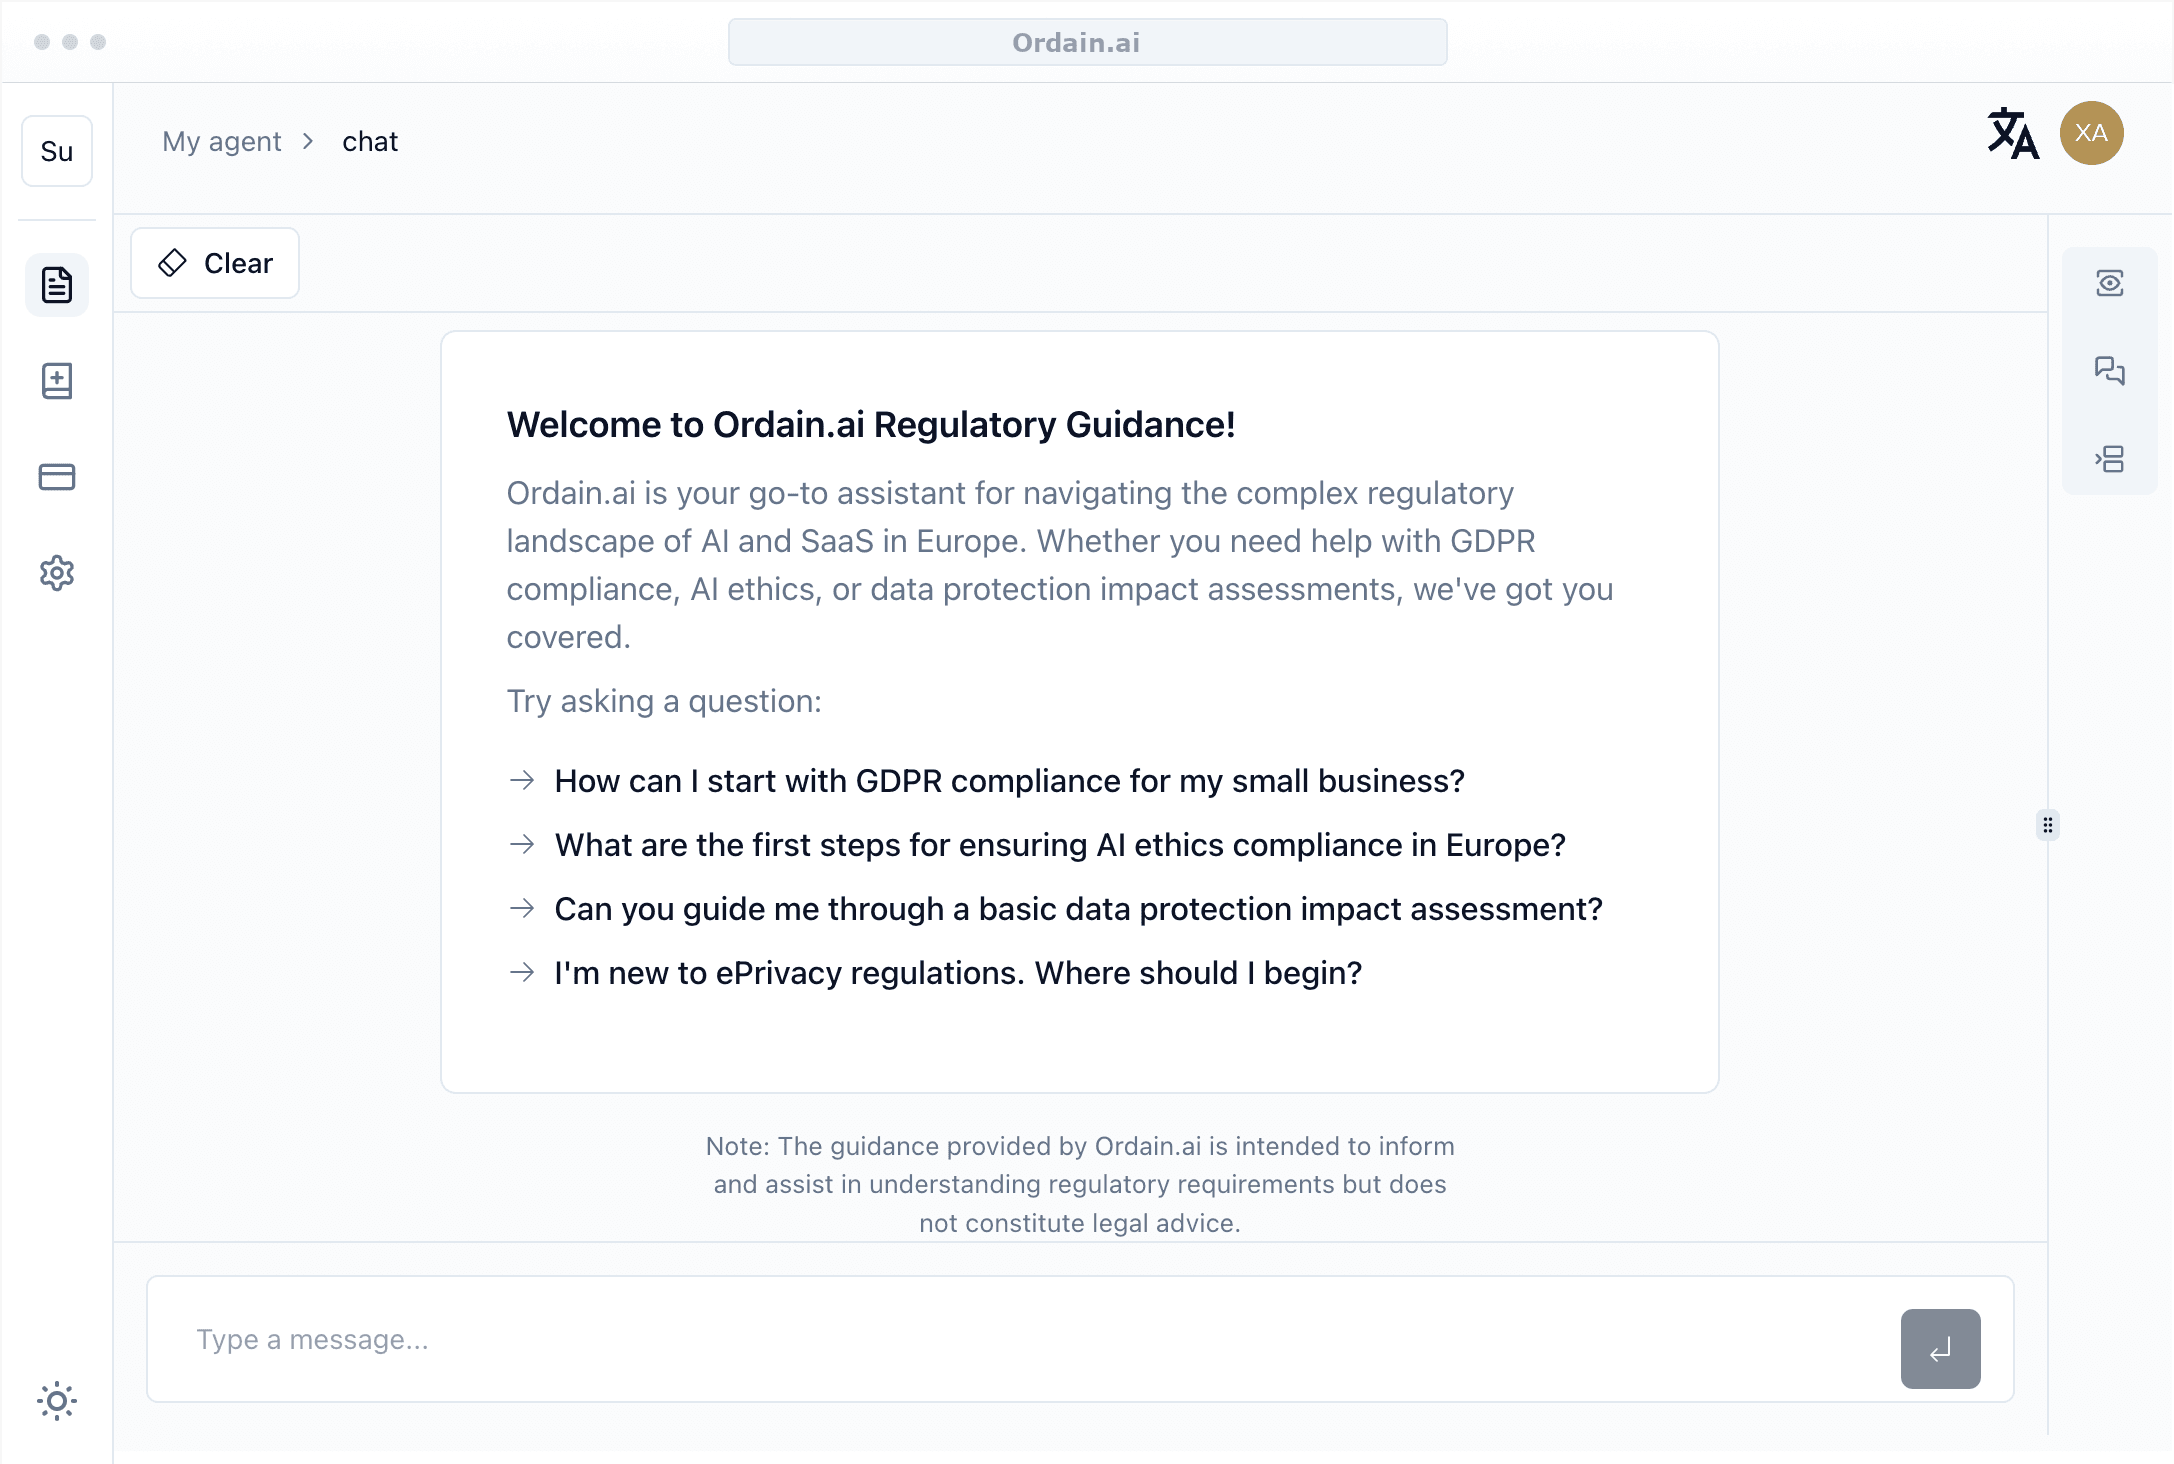Image resolution: width=2174 pixels, height=1464 pixels.
Task: Send the message with enter button
Action: (x=1941, y=1349)
